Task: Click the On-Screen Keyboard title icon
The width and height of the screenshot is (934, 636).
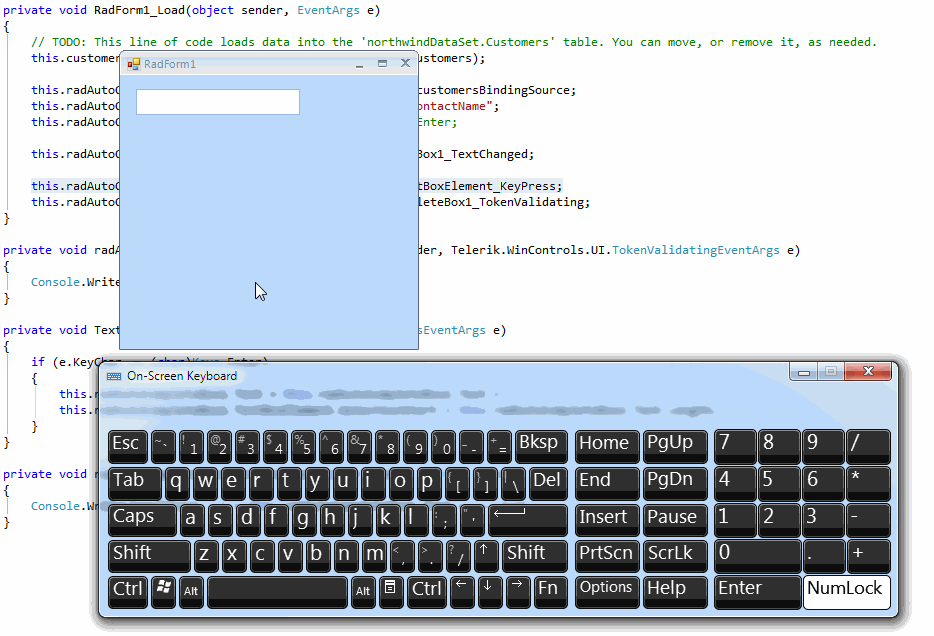Action: 114,376
